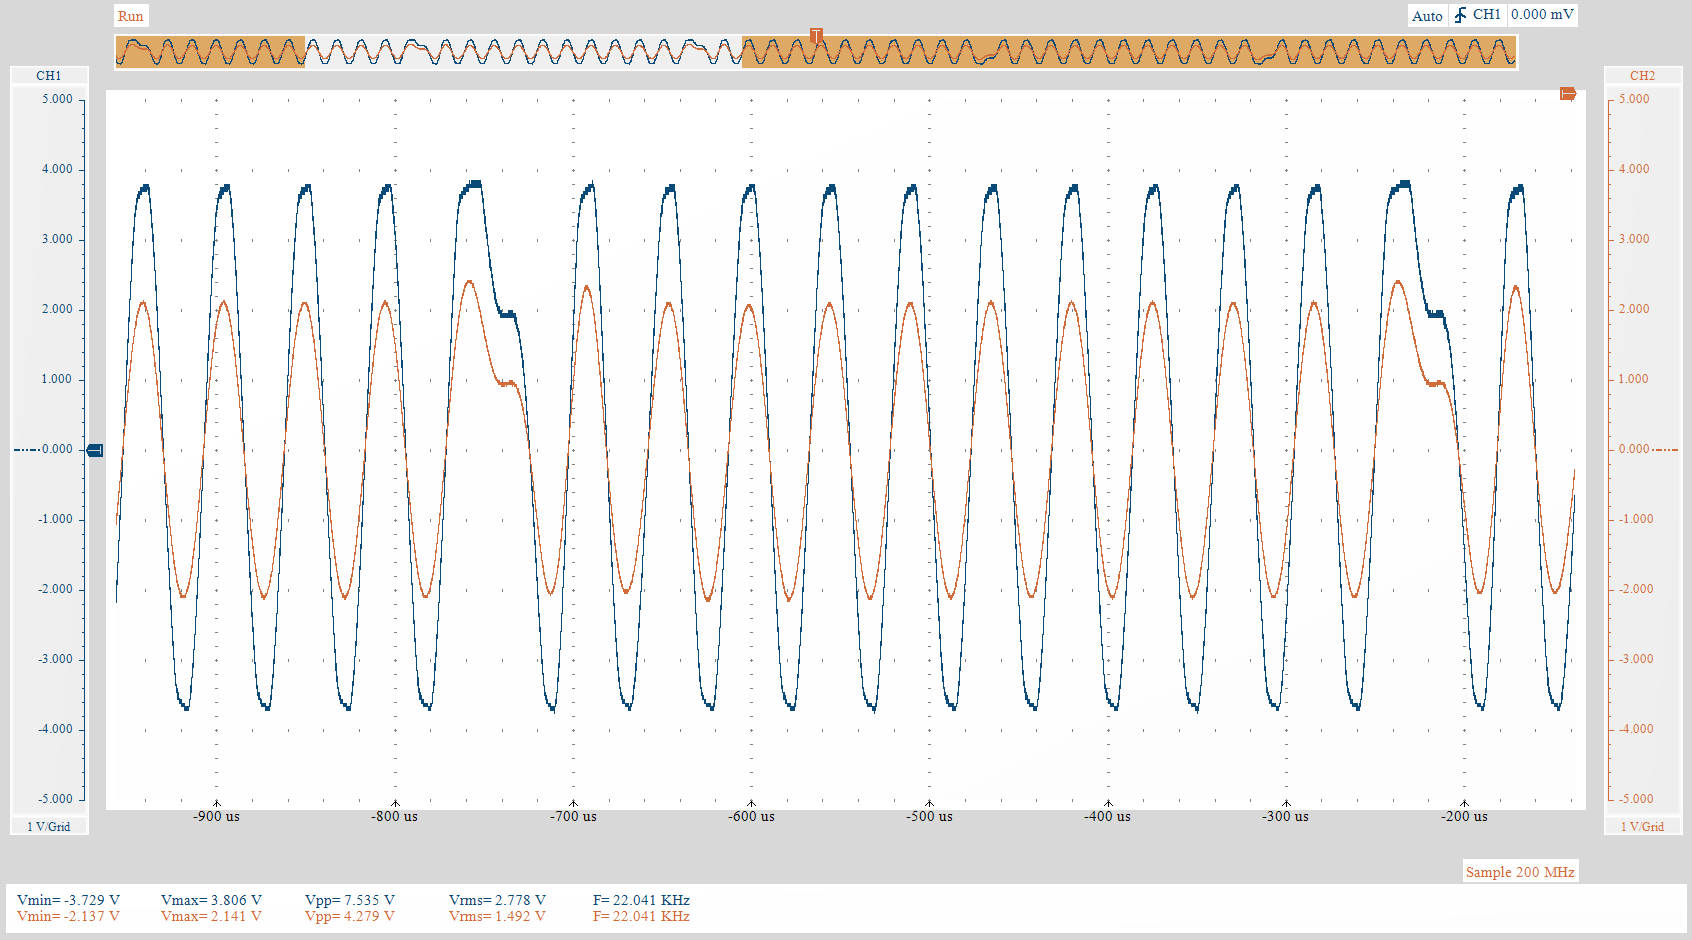Click the -600 us time axis label
The image size is (1692, 940).
[751, 817]
